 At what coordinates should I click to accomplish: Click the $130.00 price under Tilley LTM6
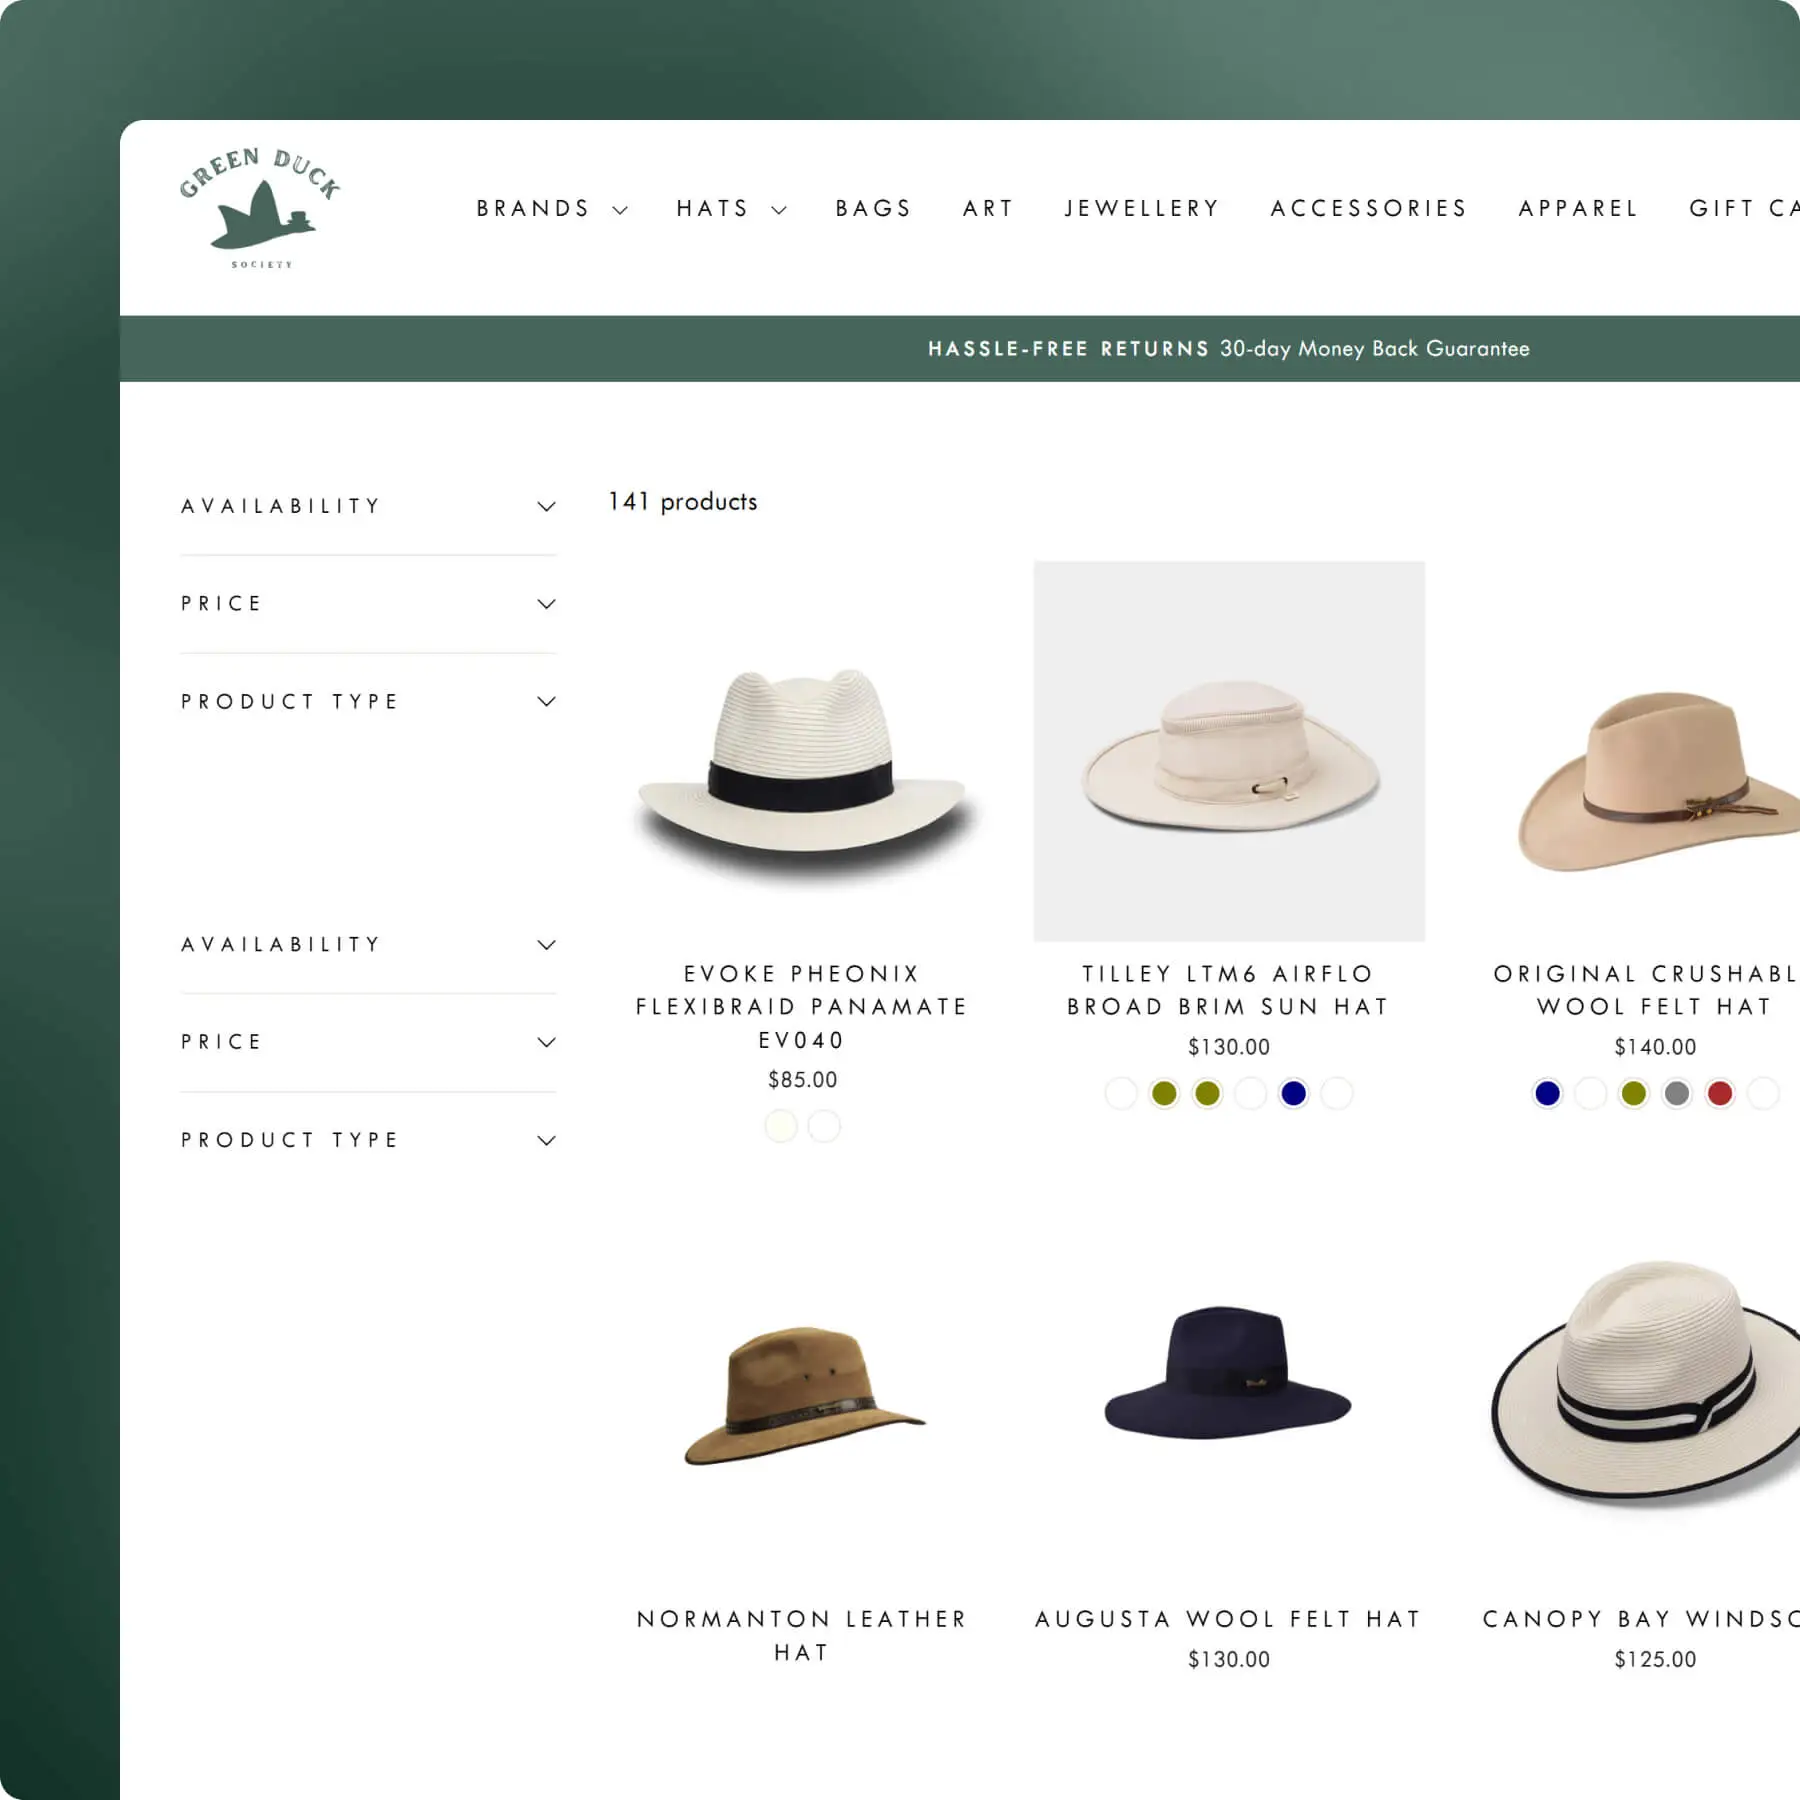point(1229,1047)
